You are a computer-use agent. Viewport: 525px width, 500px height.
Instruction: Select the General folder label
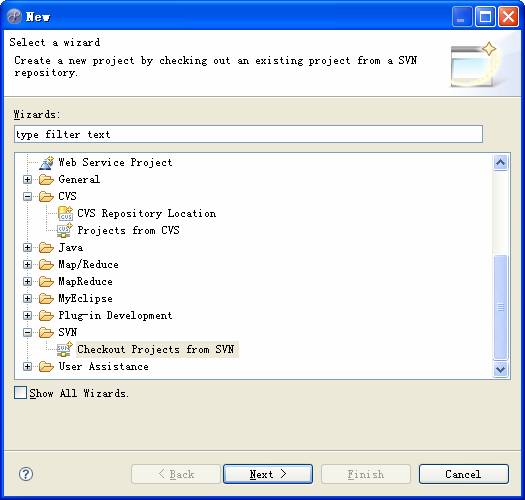[79, 180]
